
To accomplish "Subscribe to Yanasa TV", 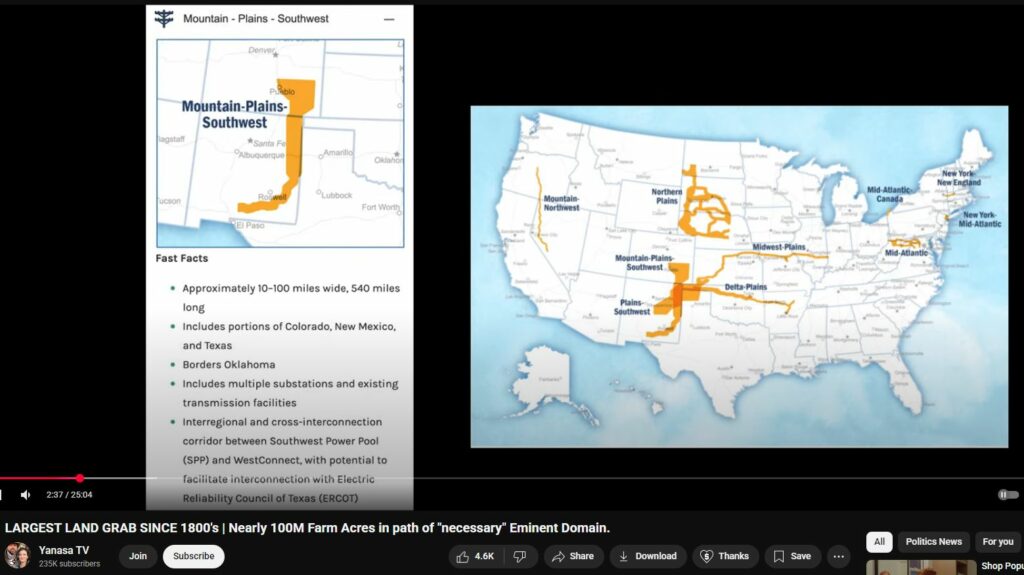I will point(193,556).
